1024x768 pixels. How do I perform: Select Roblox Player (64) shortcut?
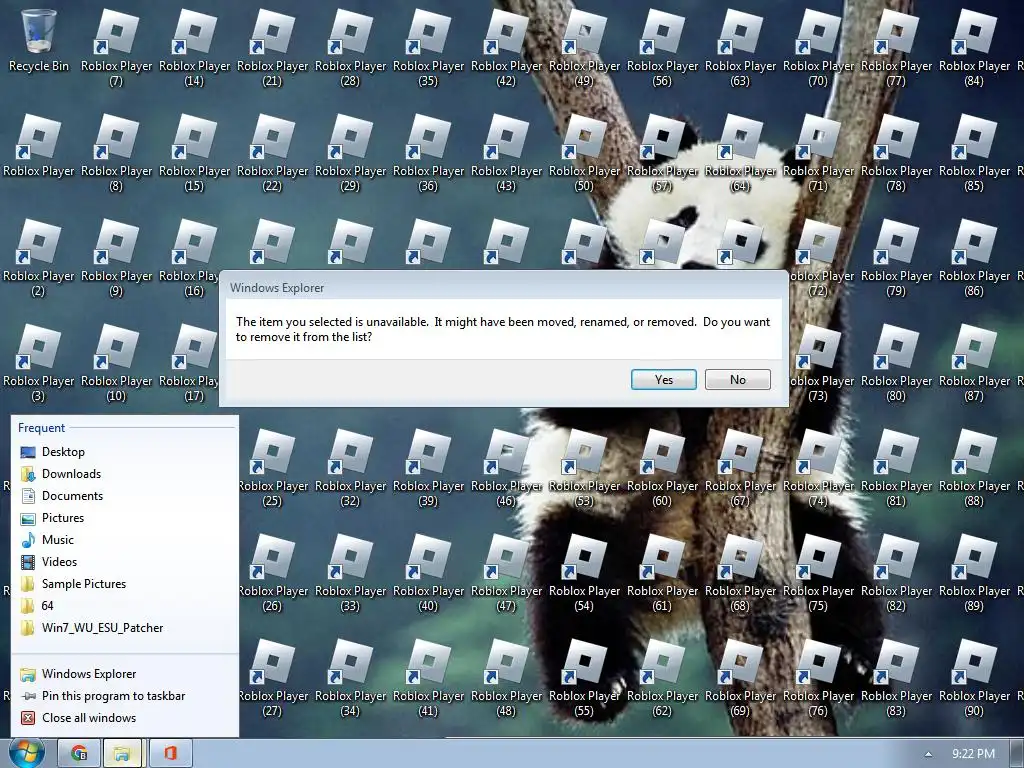tap(741, 152)
